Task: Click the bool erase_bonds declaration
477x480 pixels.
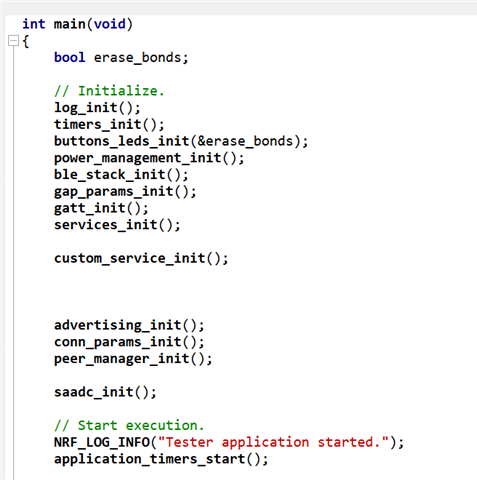Action: tap(121, 58)
